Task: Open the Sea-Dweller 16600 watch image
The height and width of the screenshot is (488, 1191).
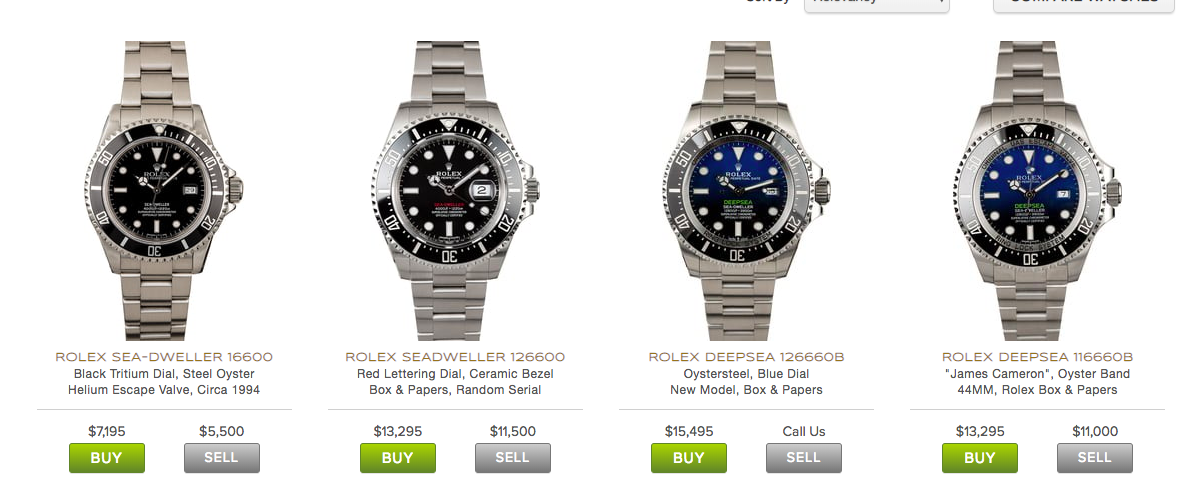Action: (x=164, y=190)
